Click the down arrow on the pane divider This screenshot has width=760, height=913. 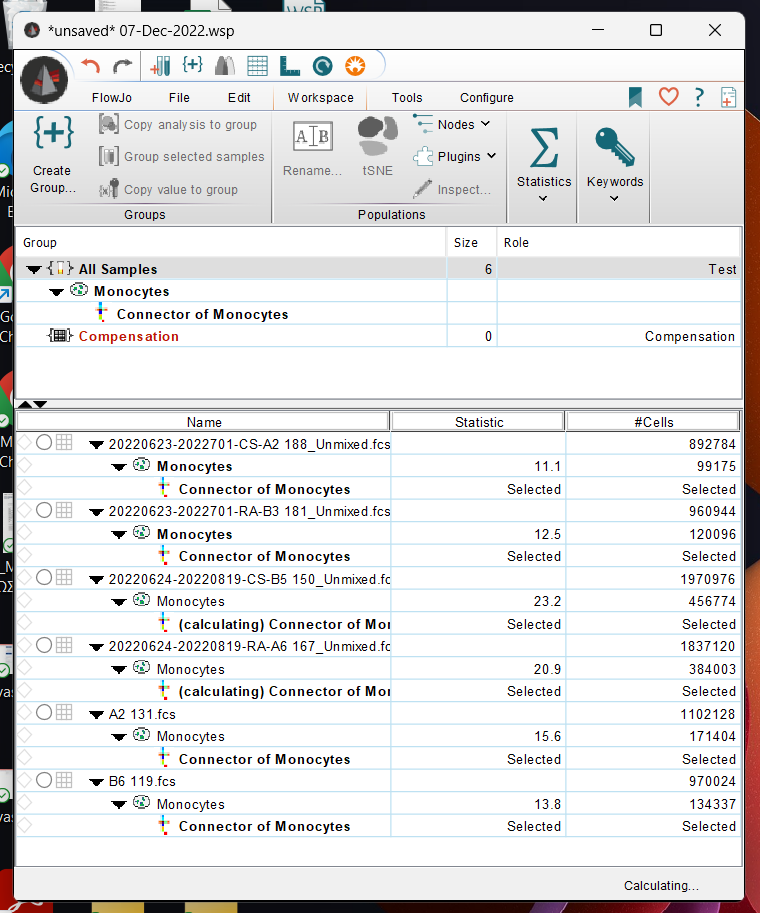click(40, 404)
